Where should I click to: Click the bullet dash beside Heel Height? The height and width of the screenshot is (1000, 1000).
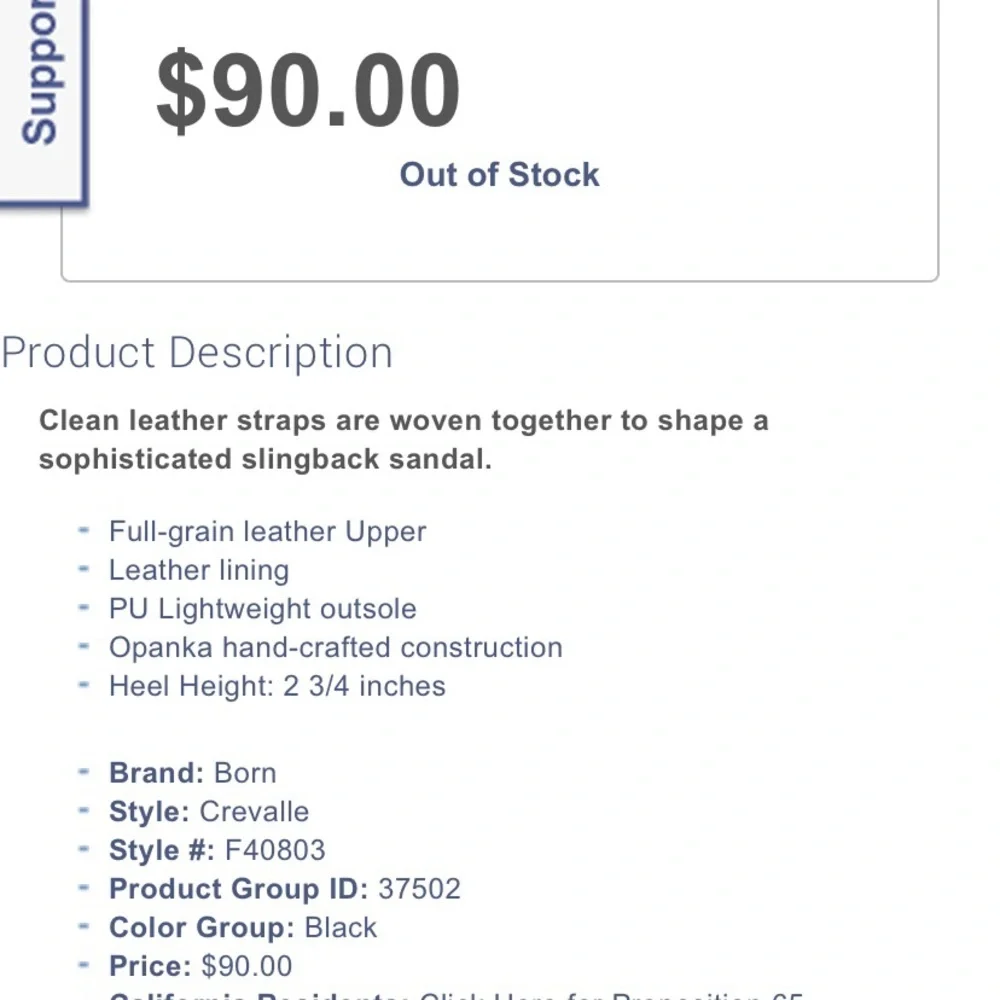click(x=85, y=685)
